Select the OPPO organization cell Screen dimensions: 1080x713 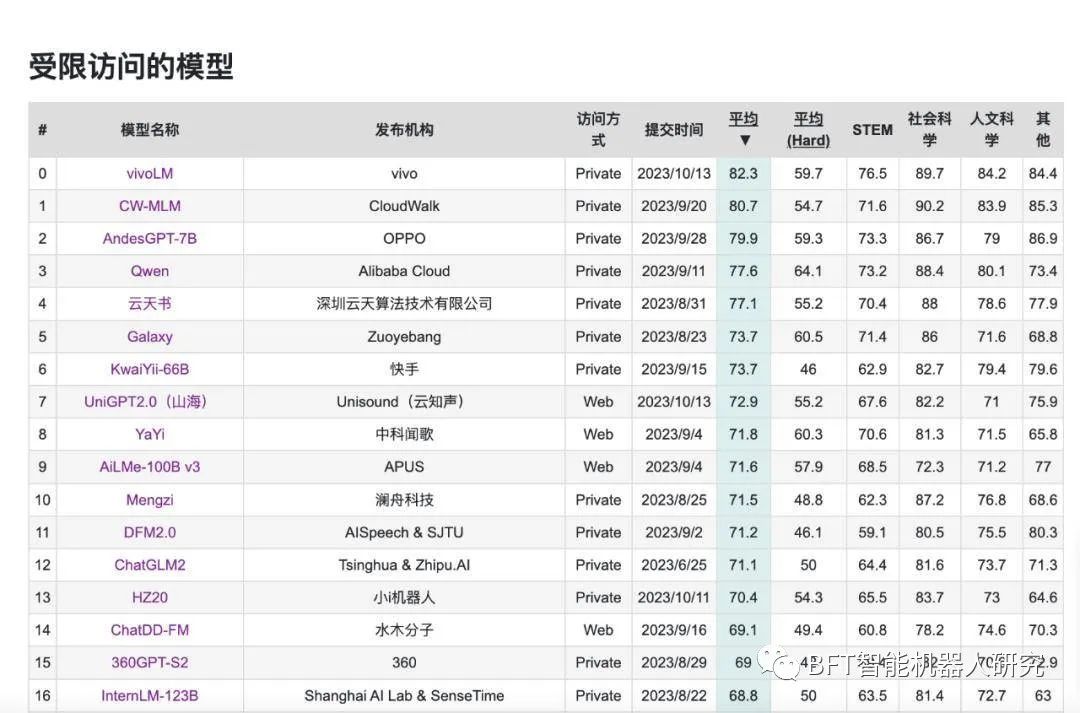tap(404, 238)
